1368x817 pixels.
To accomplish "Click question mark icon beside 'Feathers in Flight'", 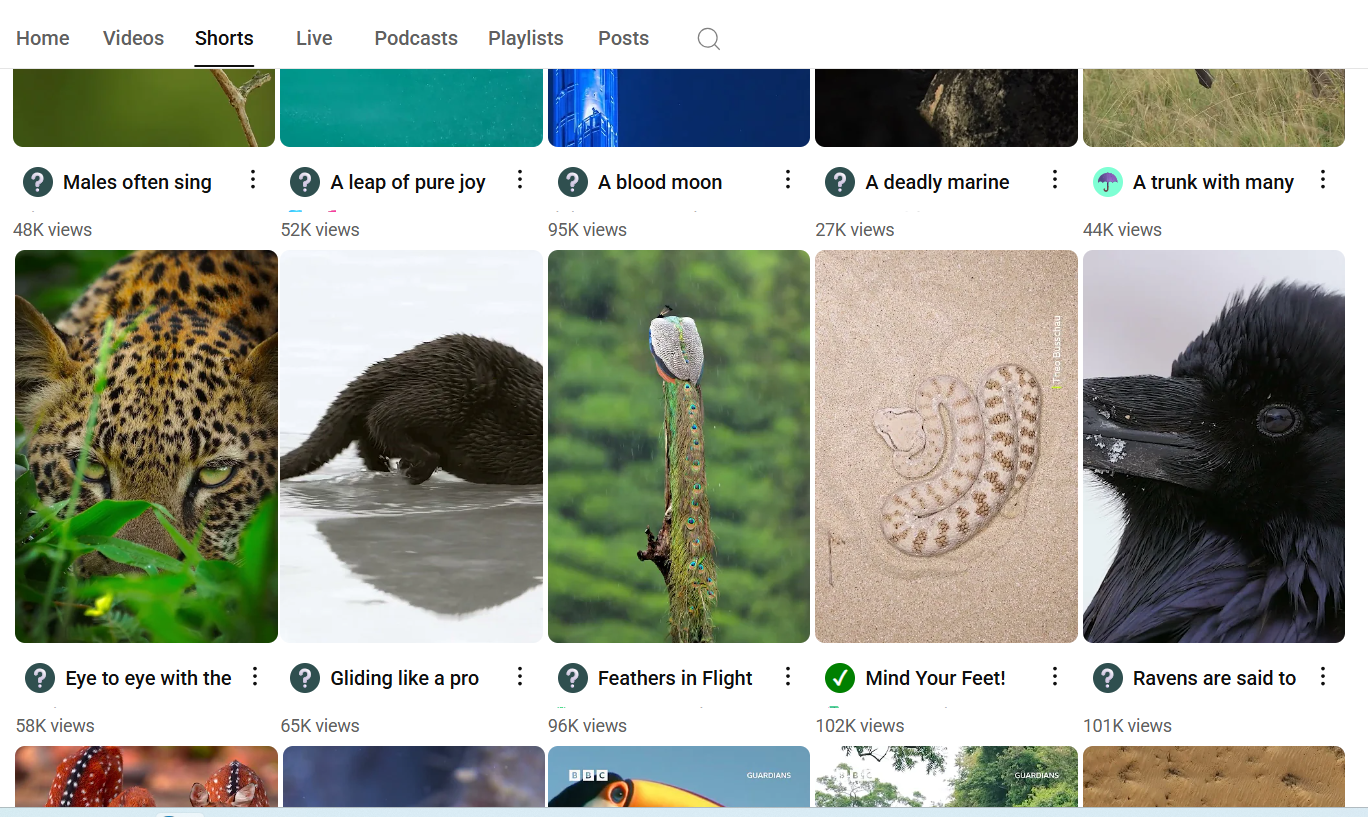I will tap(572, 678).
